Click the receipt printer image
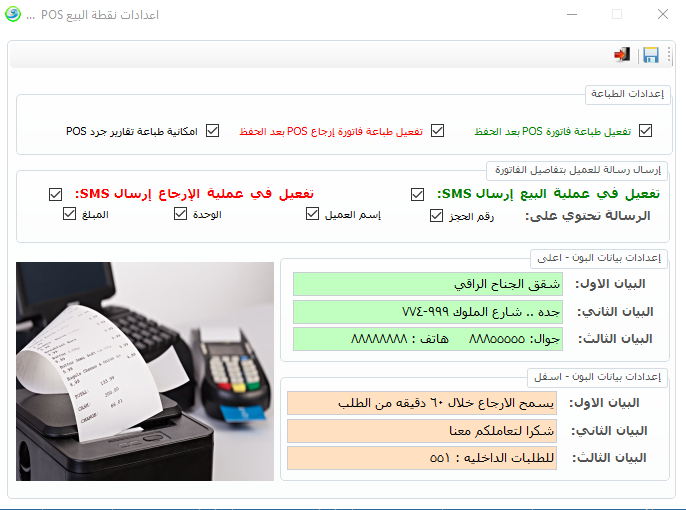 pos(145,371)
